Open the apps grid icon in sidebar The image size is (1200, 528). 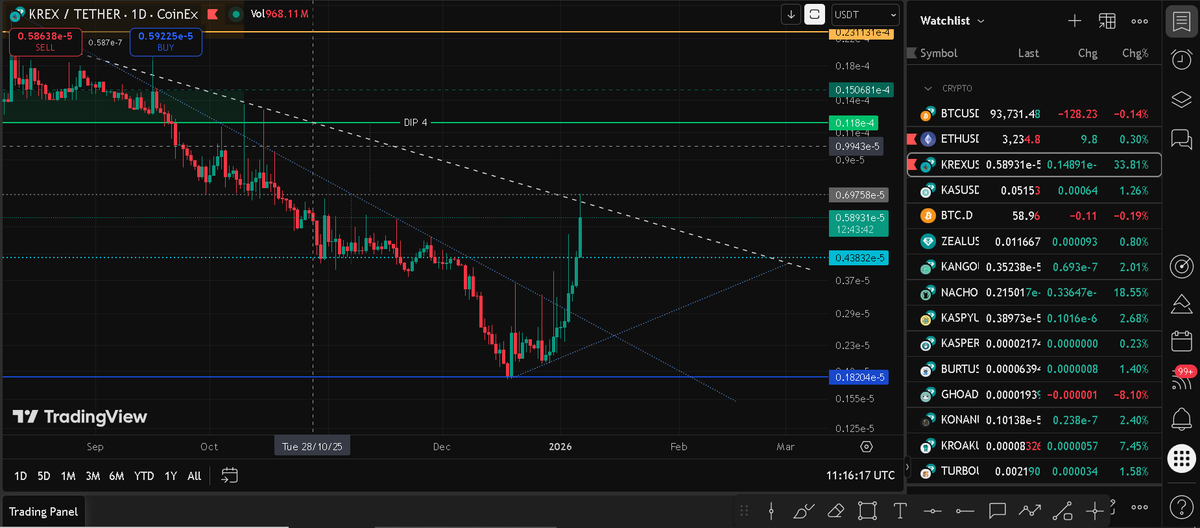pyautogui.click(x=1181, y=459)
